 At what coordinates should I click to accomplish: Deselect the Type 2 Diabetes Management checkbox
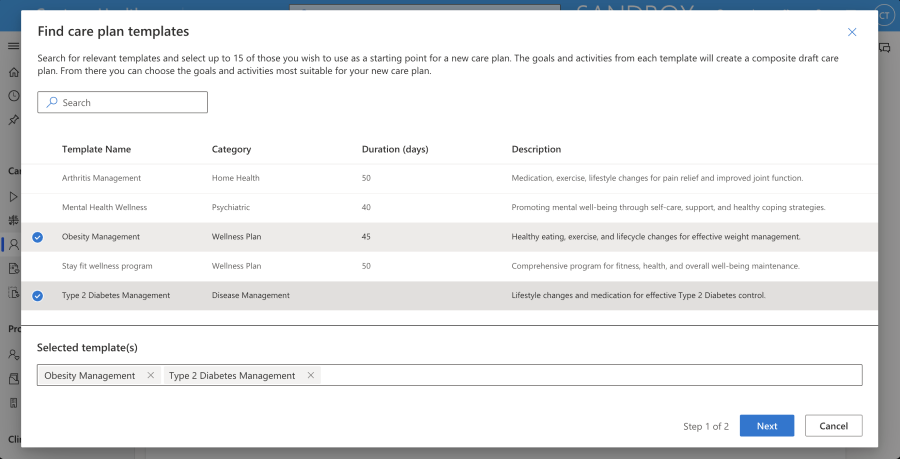(x=38, y=296)
